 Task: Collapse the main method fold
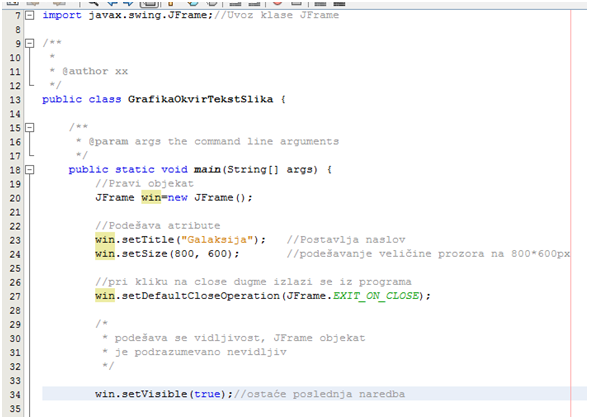pos(29,170)
